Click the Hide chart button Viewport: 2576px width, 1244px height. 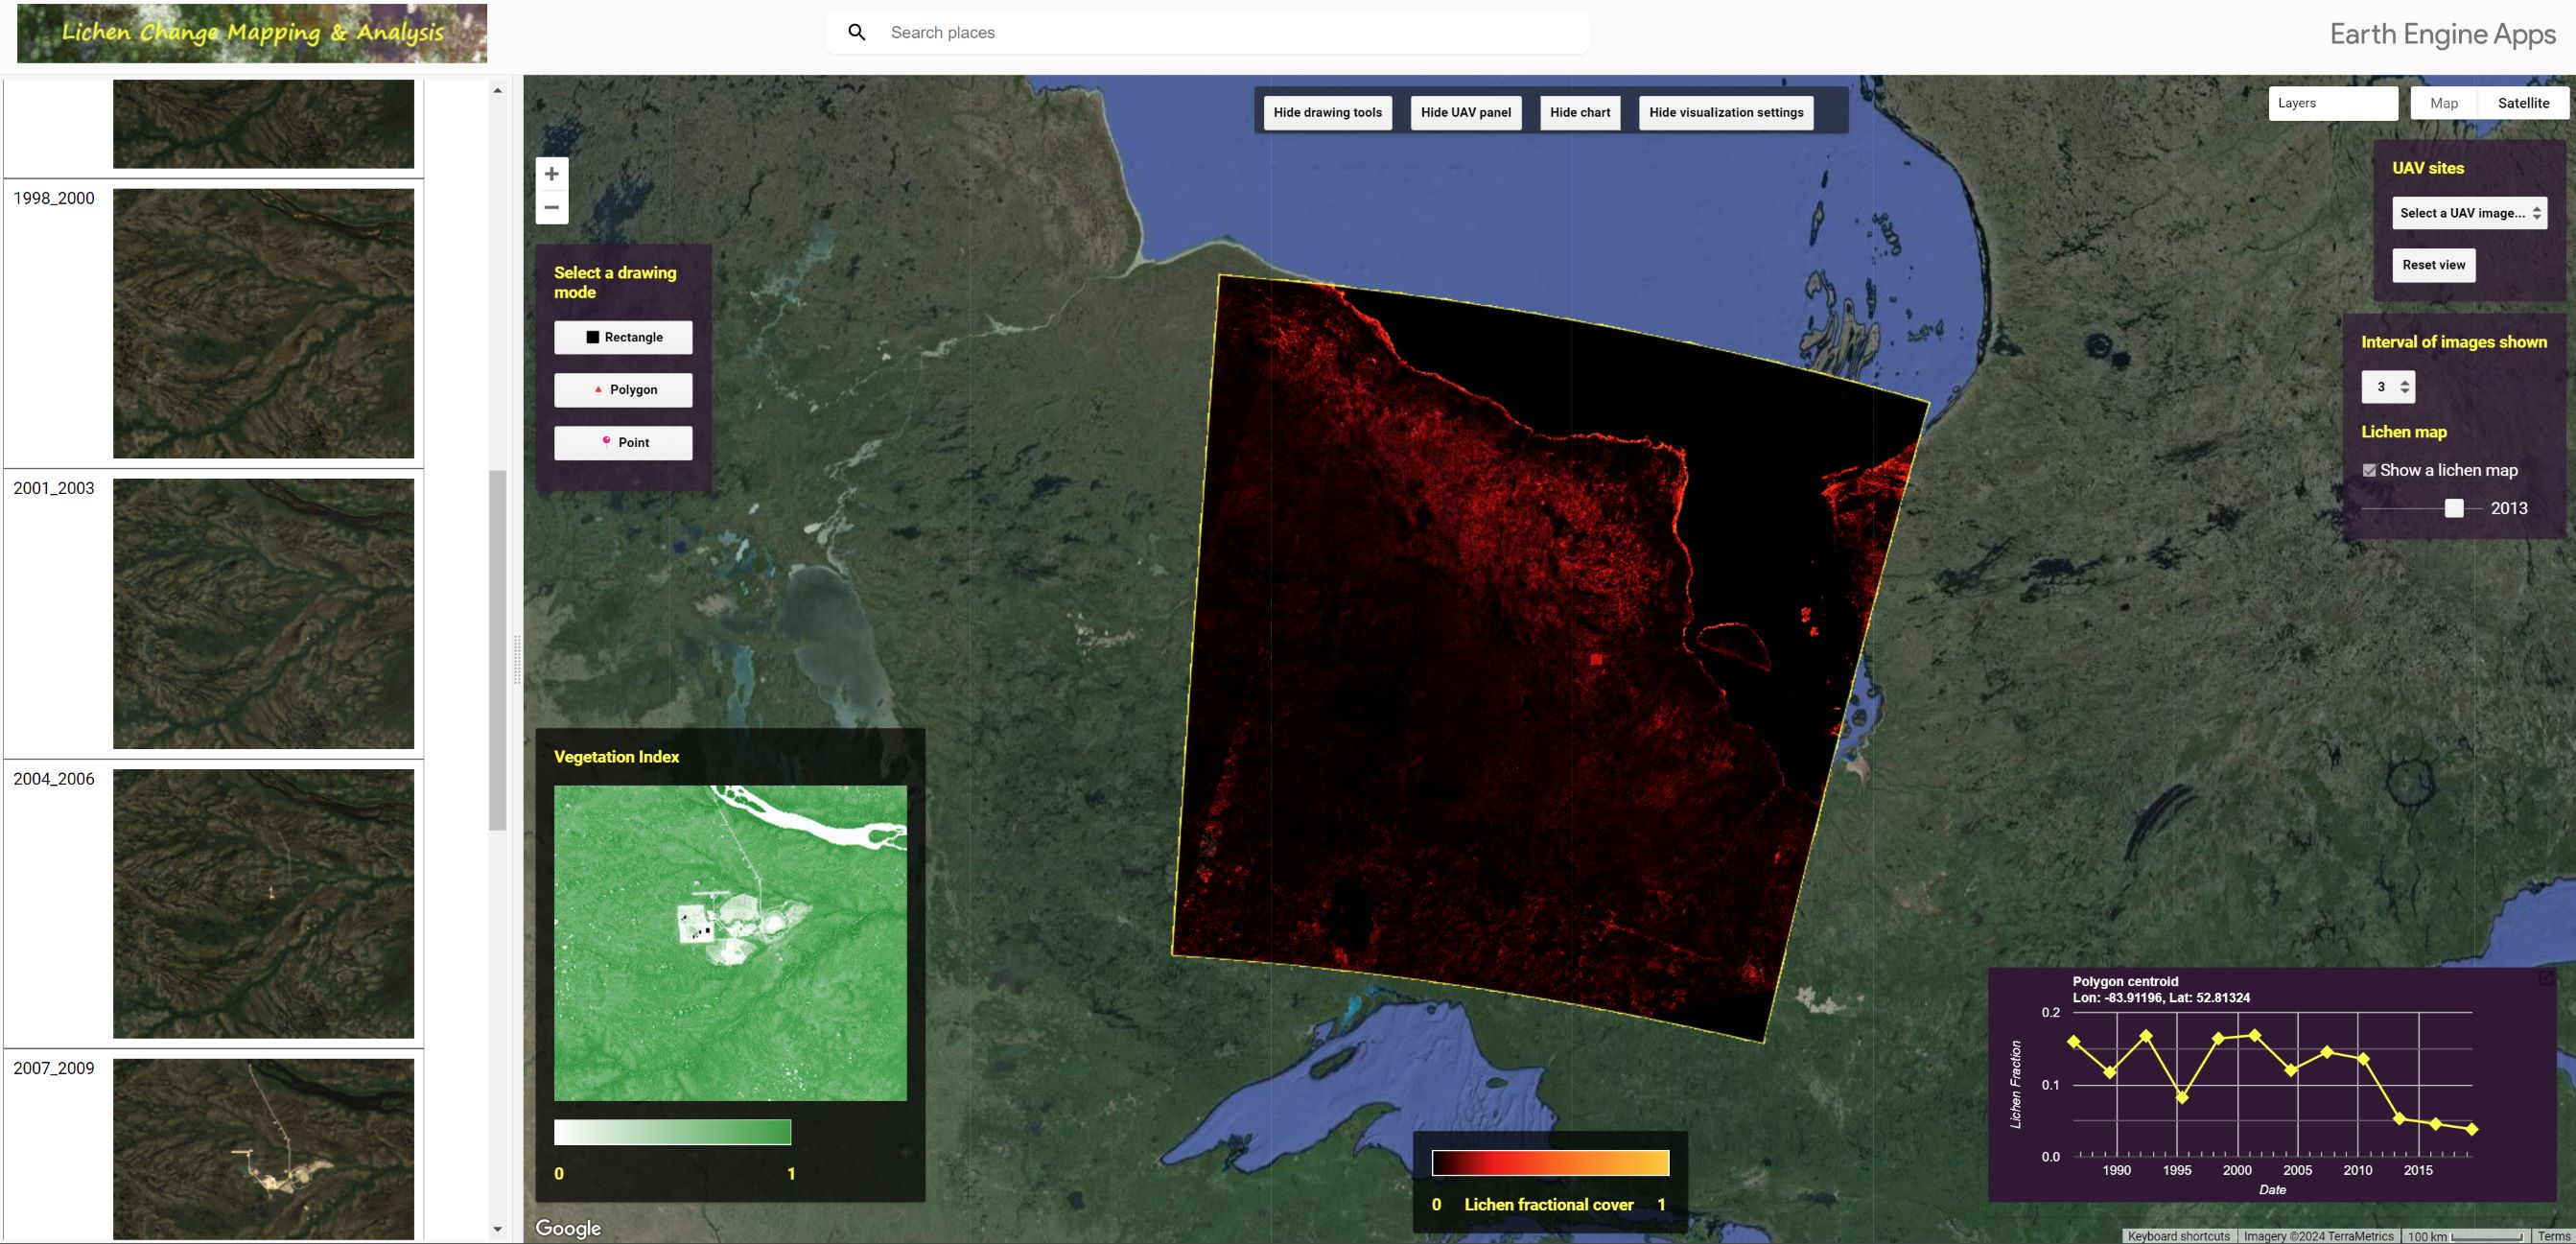coord(1580,112)
